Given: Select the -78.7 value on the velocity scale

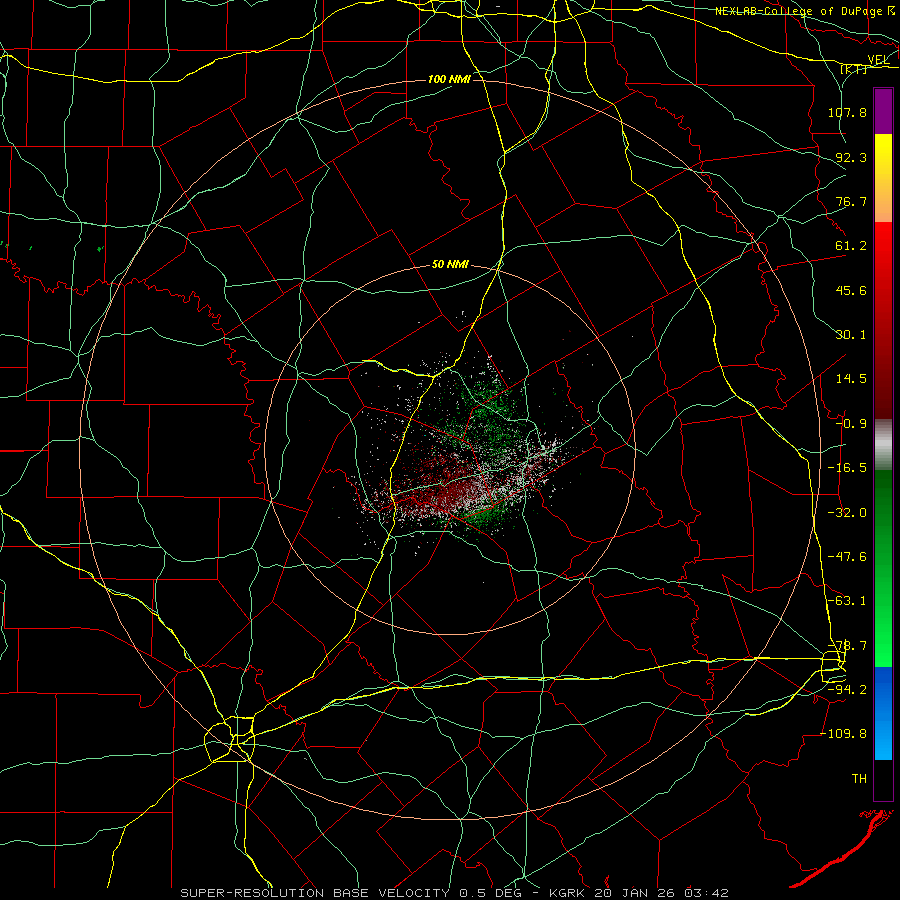Looking at the screenshot, I should click(x=847, y=646).
